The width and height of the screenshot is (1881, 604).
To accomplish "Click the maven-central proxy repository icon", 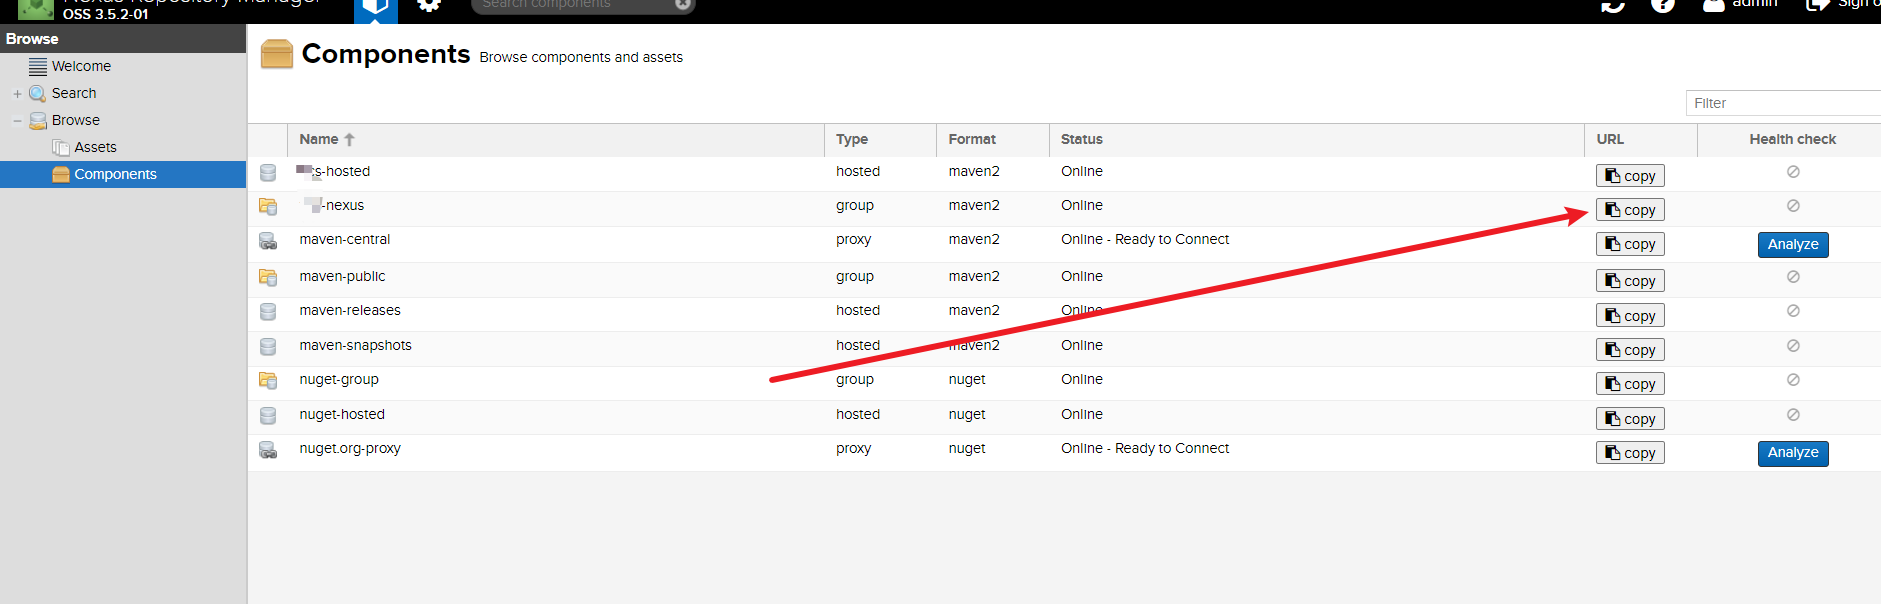I will (268, 241).
